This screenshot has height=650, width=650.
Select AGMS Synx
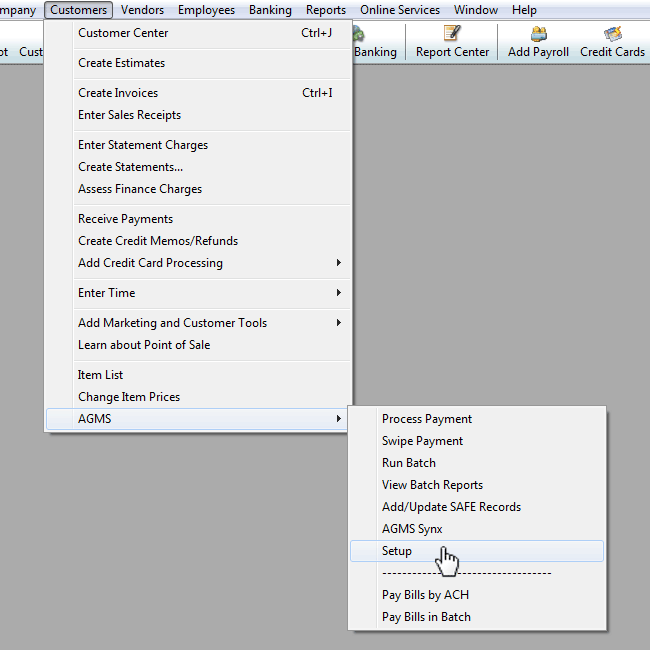click(x=477, y=529)
